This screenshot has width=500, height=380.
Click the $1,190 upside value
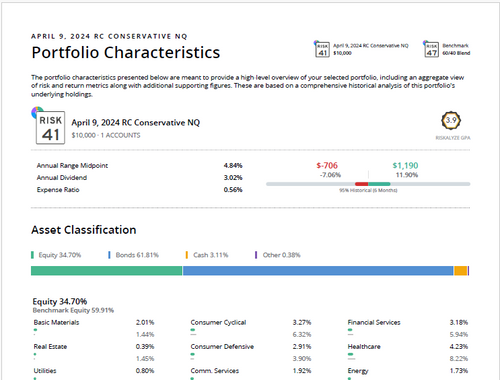point(405,165)
